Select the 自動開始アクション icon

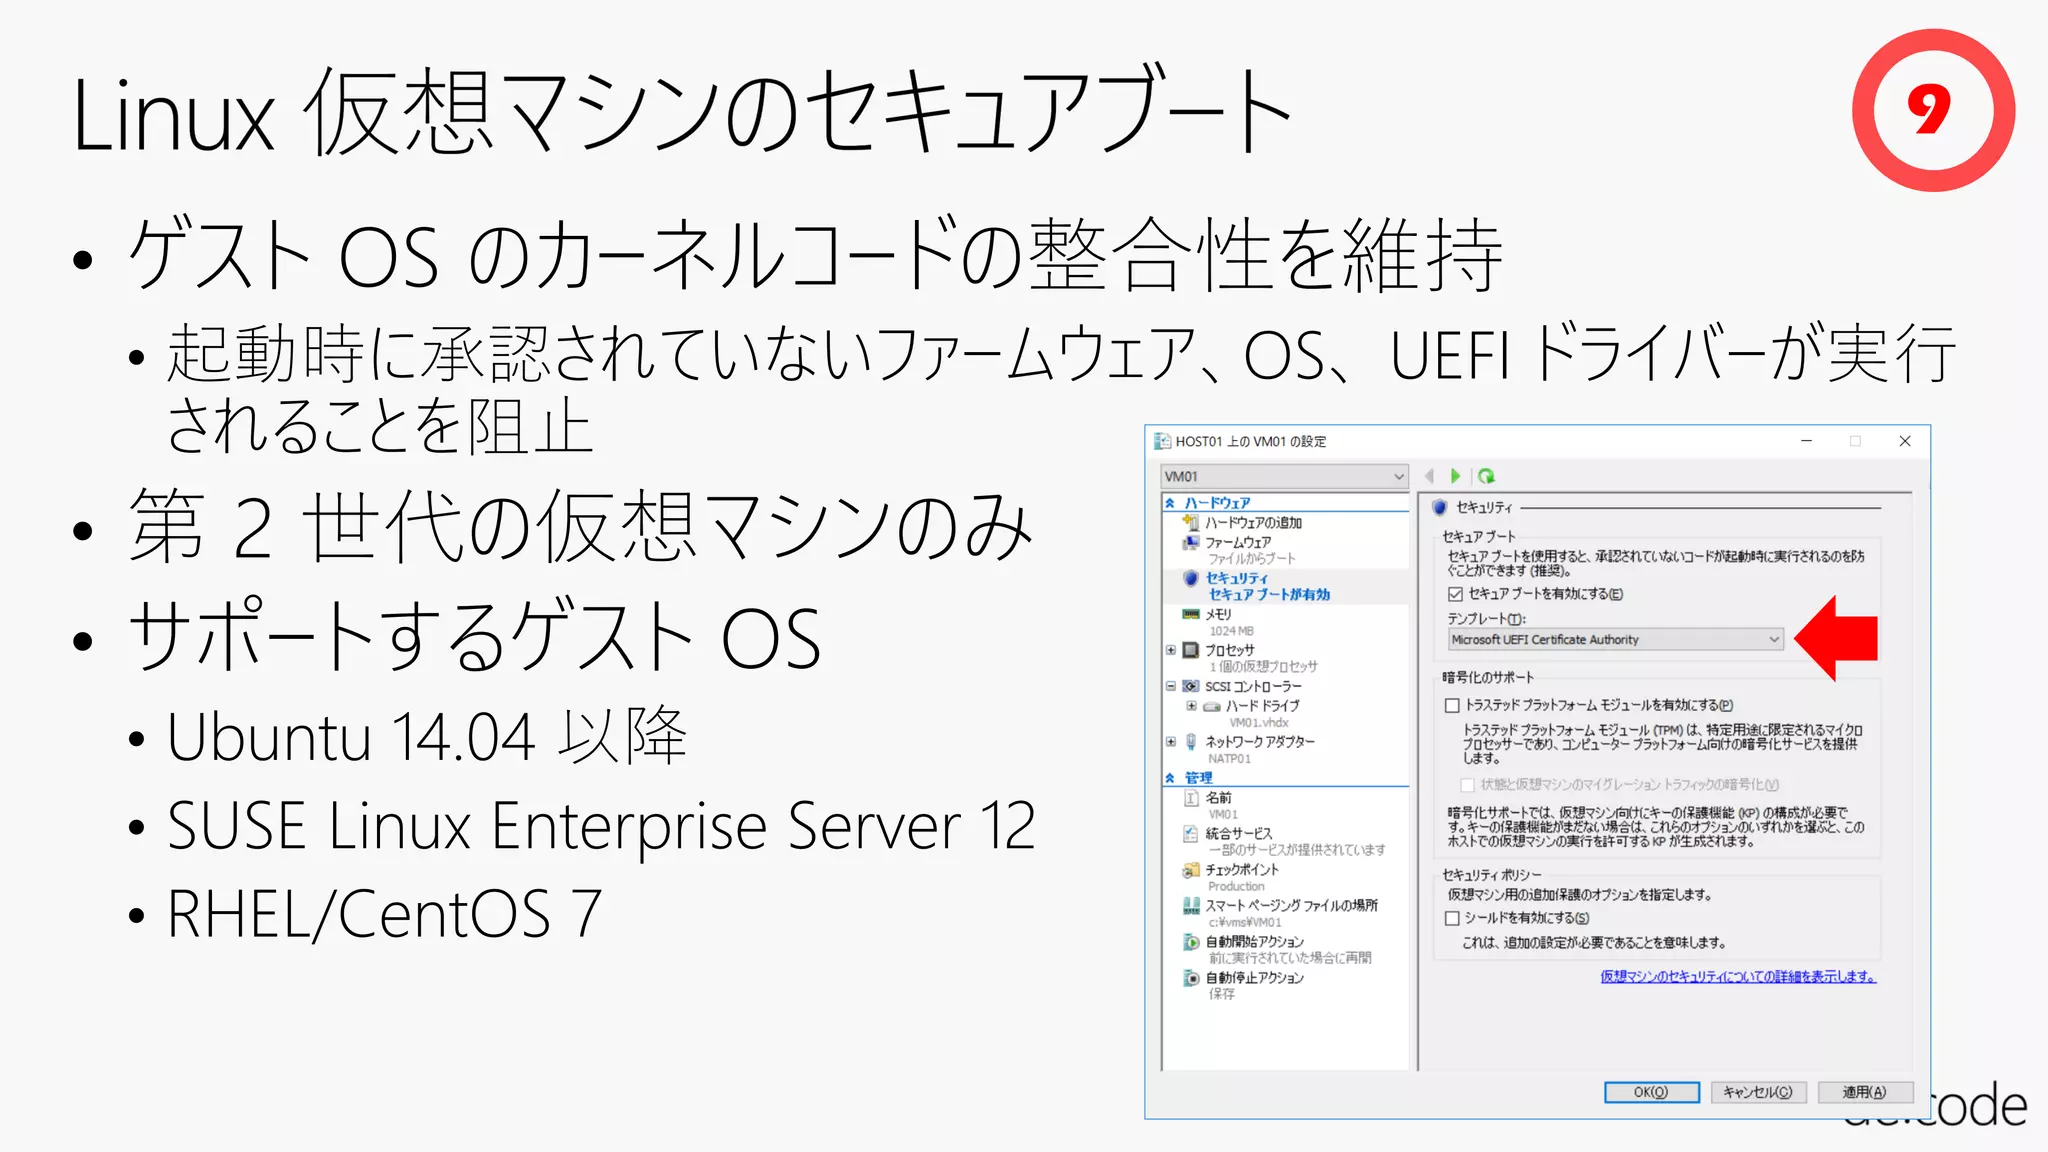(1191, 942)
